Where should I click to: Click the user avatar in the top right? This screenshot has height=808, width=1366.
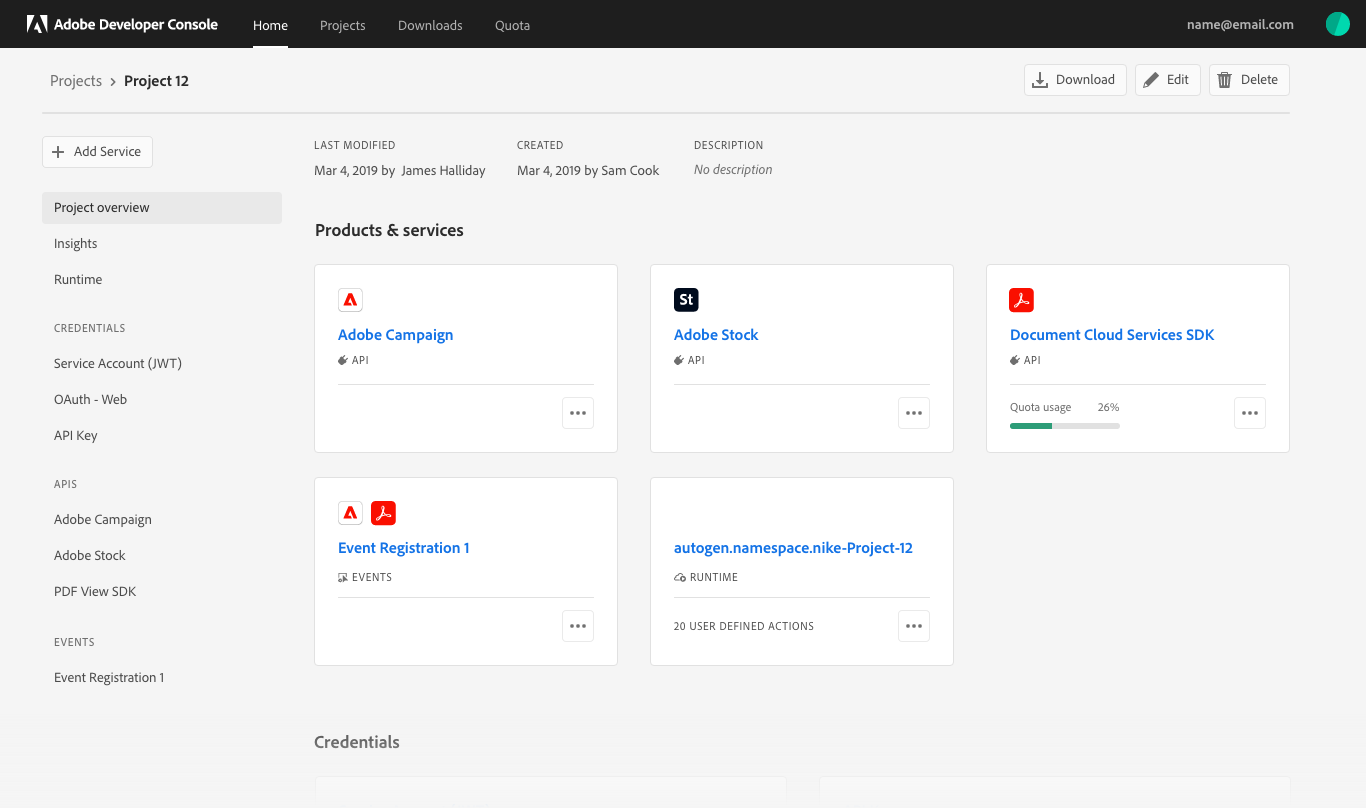pyautogui.click(x=1337, y=23)
